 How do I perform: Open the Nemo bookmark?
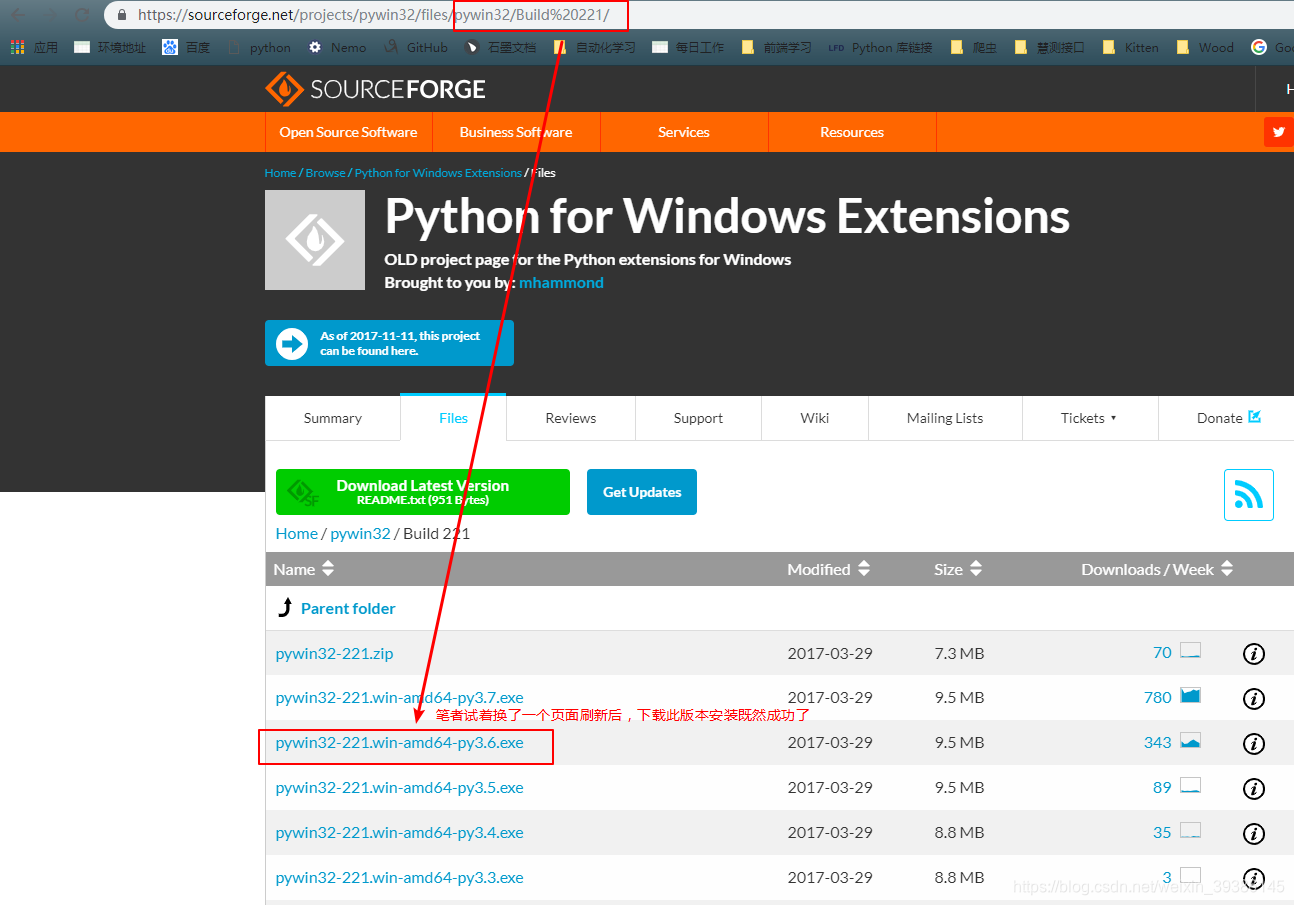(337, 47)
